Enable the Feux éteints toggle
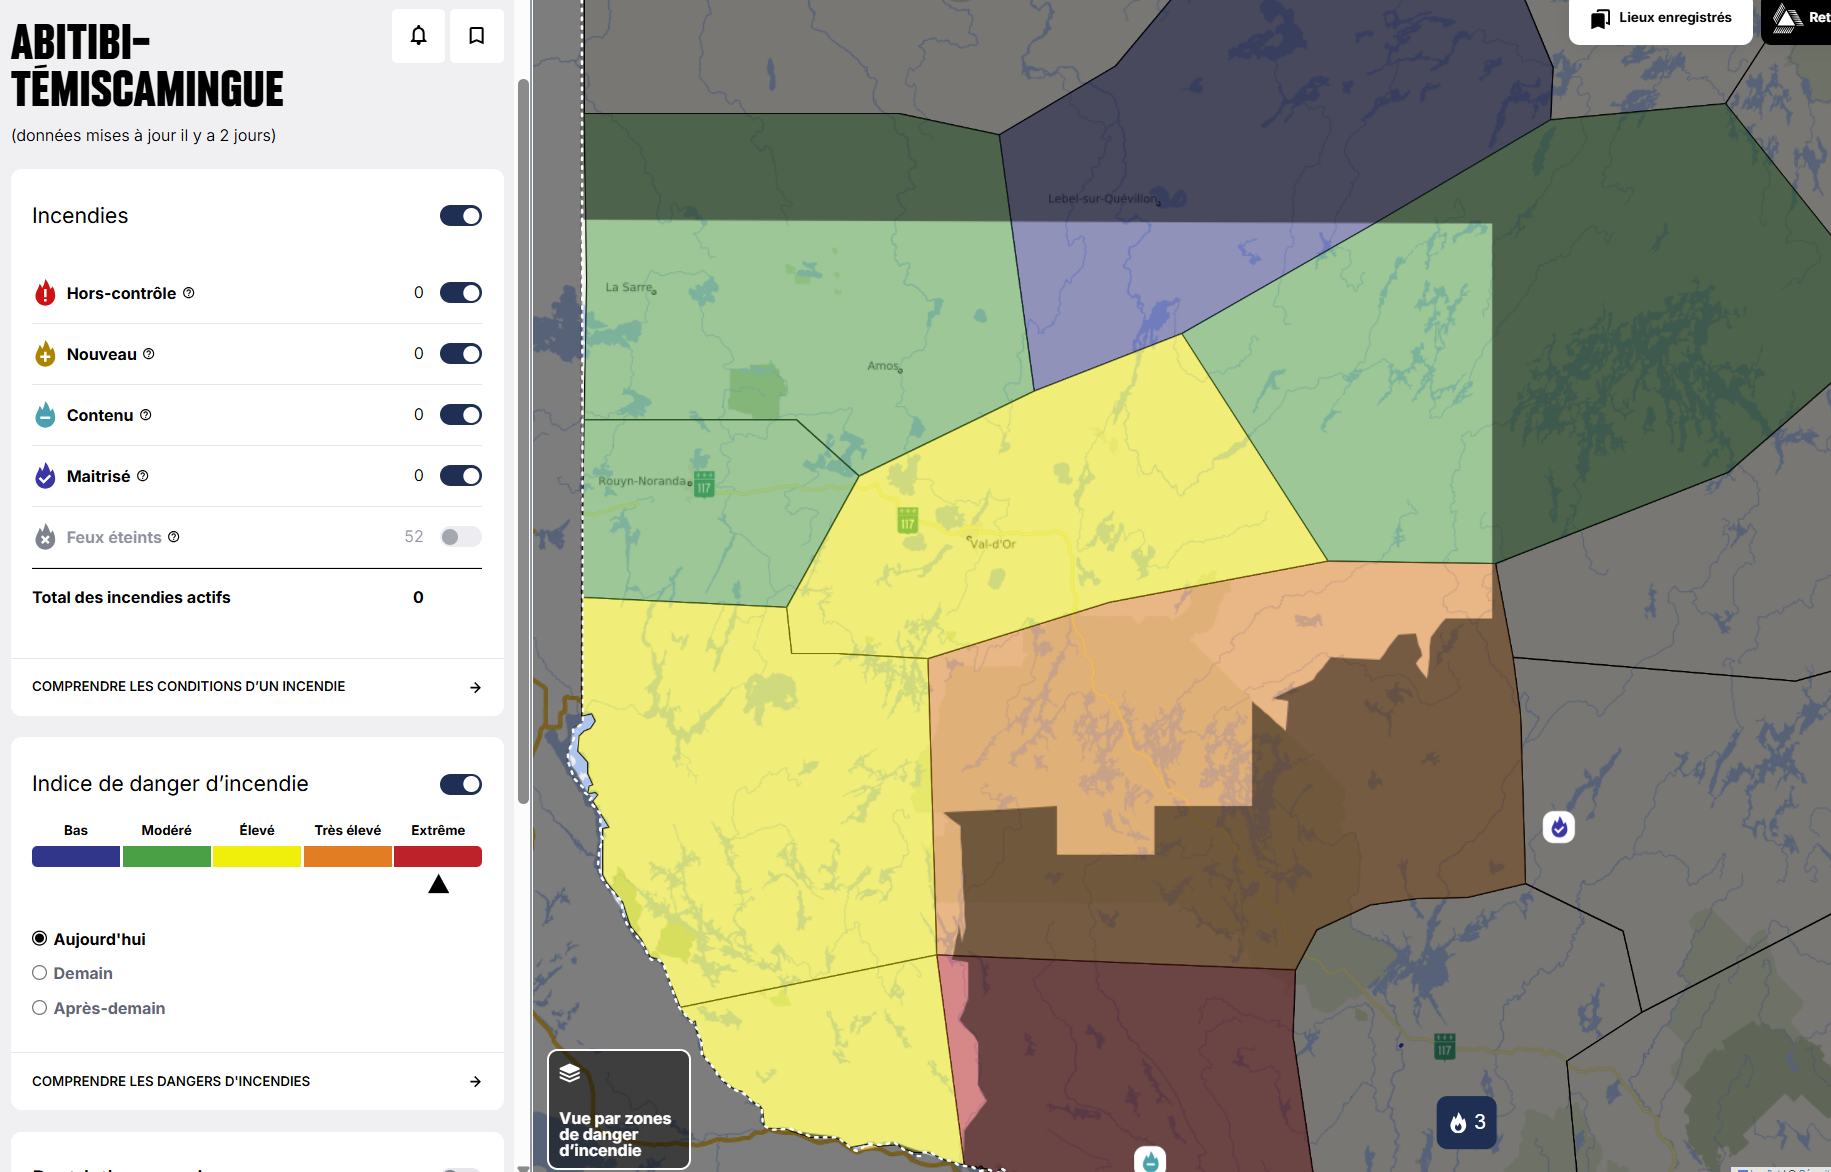Screen dimensions: 1831x1172 [460, 537]
